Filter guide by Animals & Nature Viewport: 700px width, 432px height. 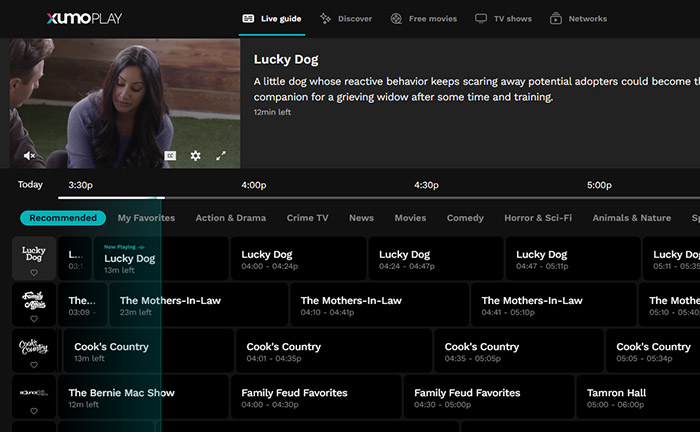(x=631, y=218)
